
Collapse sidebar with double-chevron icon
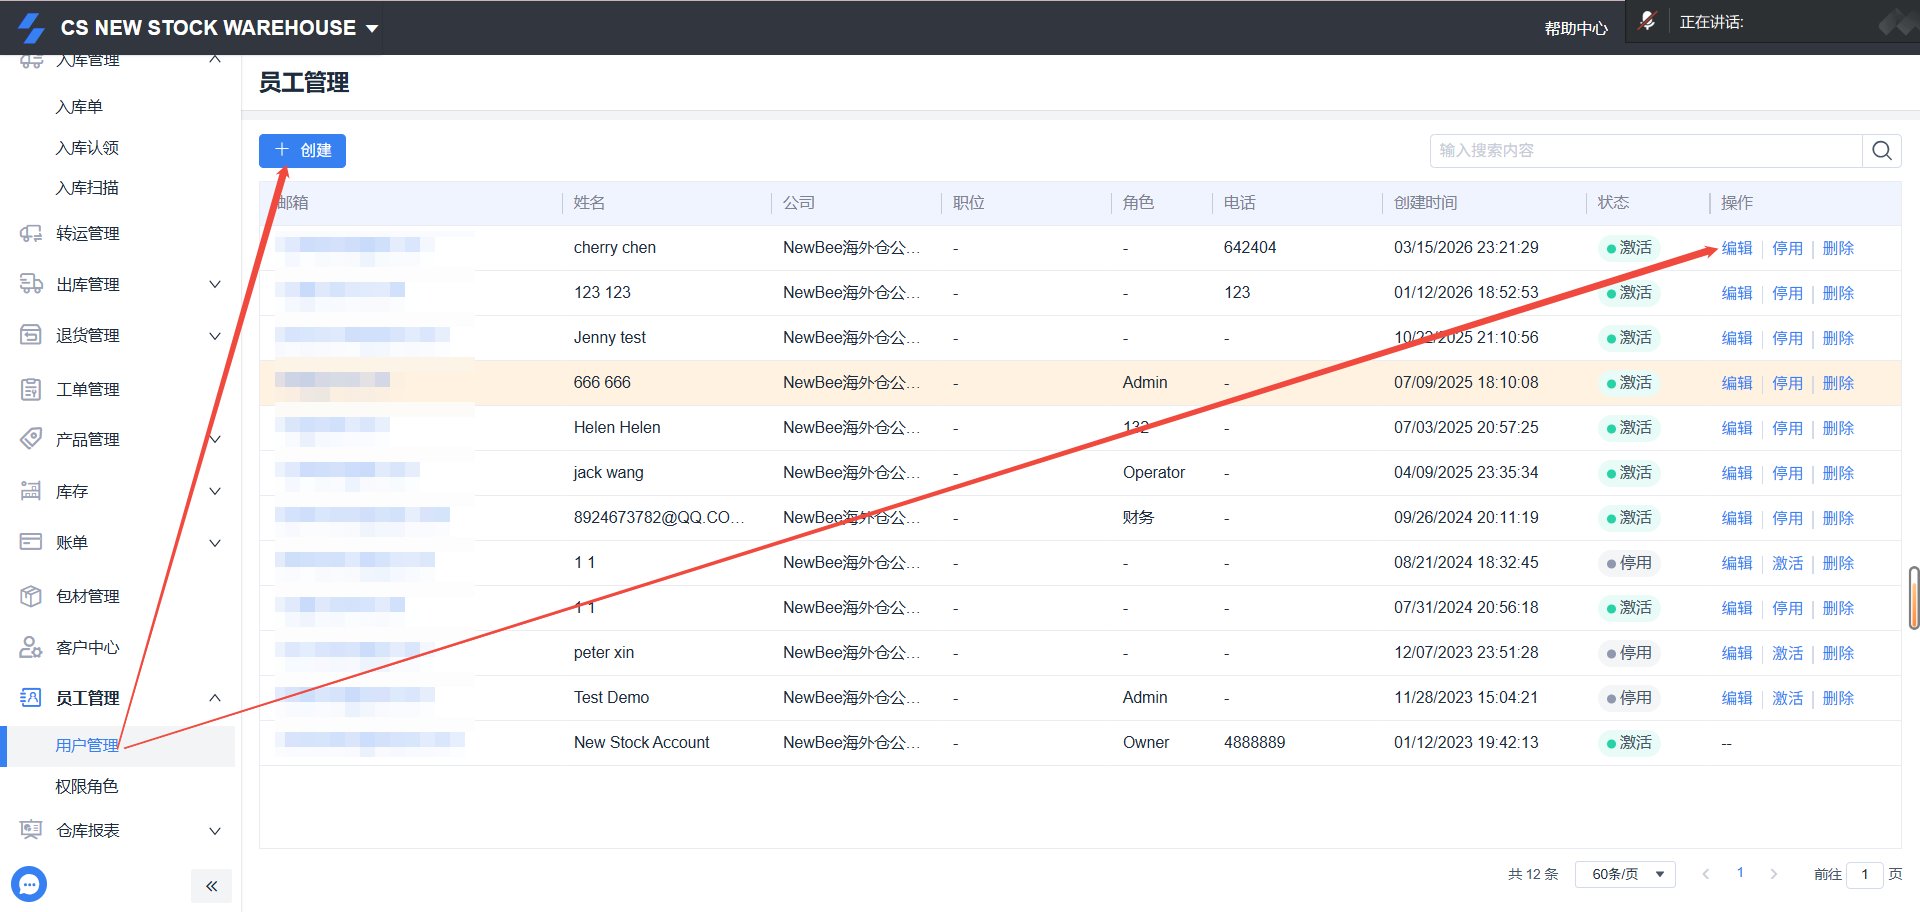coord(211,886)
